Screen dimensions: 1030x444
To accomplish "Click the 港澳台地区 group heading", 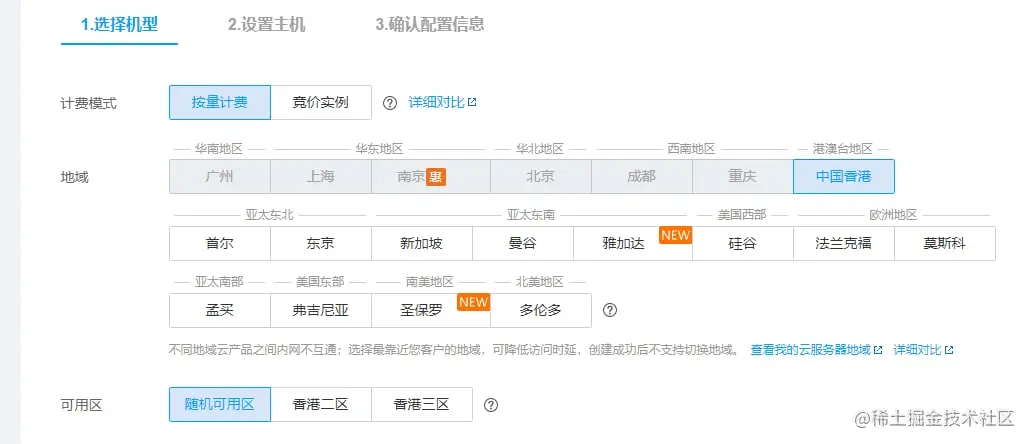I will point(843,149).
